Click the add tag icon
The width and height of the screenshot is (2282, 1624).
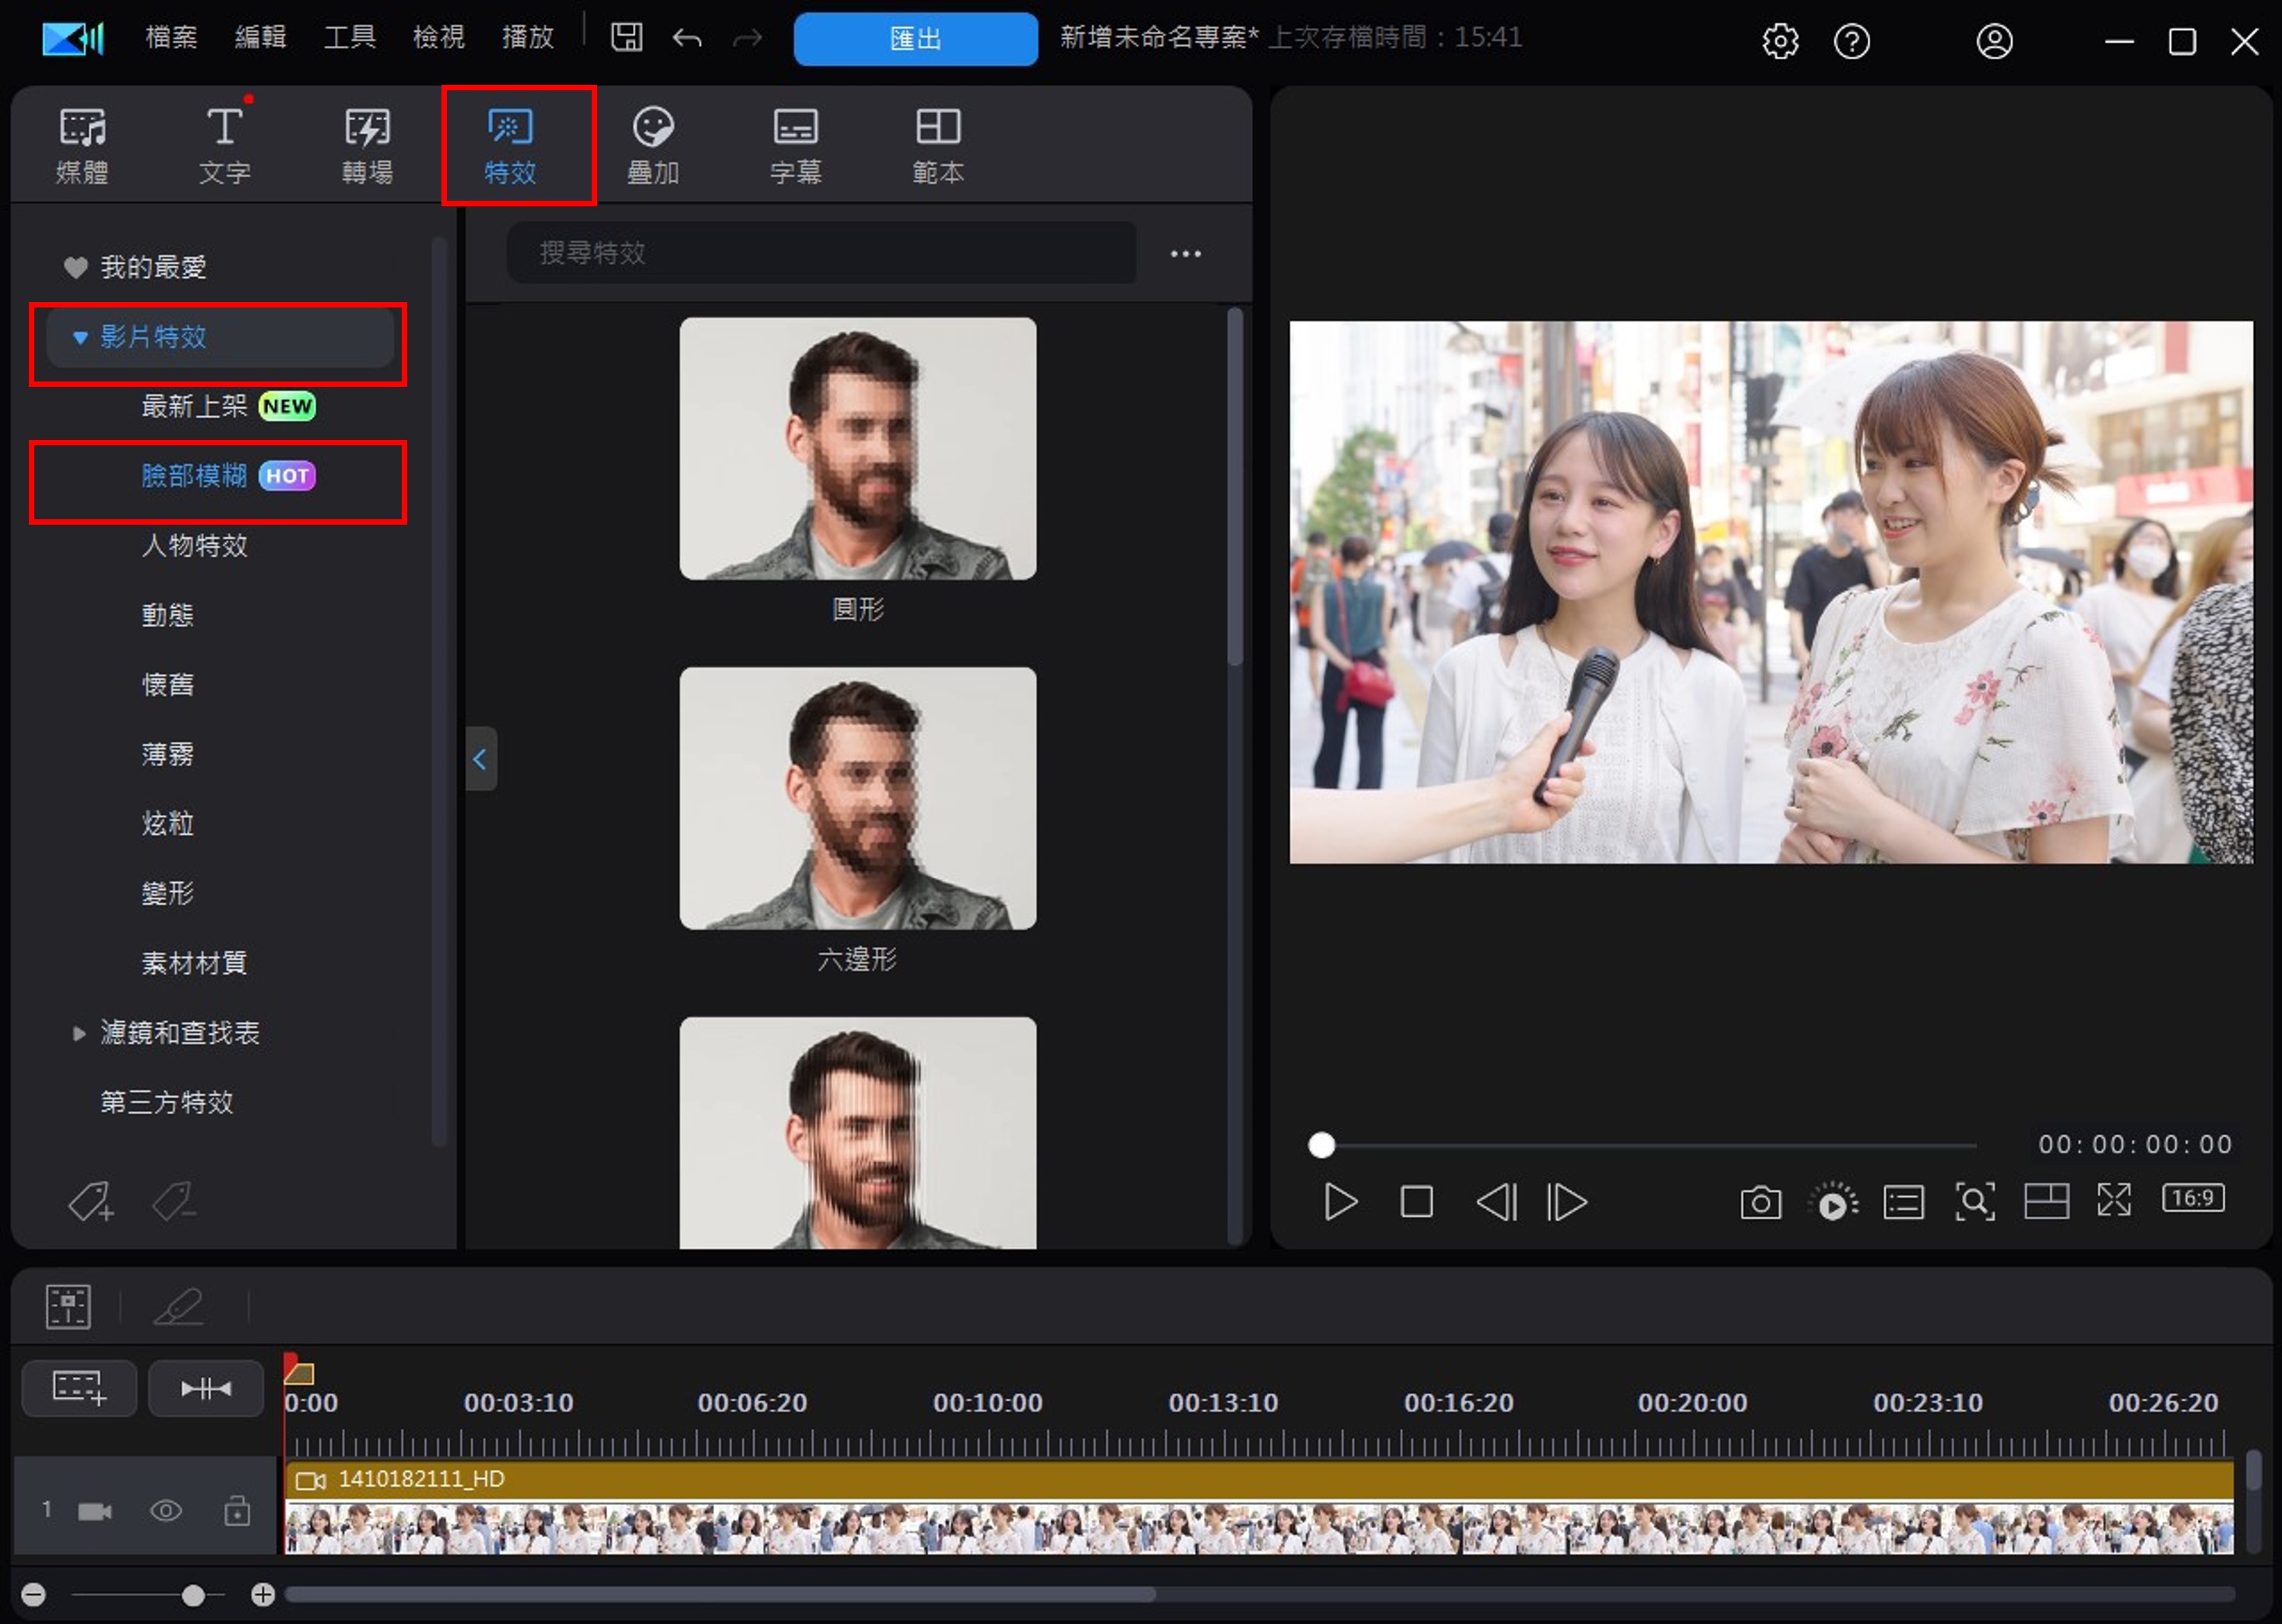[x=90, y=1201]
